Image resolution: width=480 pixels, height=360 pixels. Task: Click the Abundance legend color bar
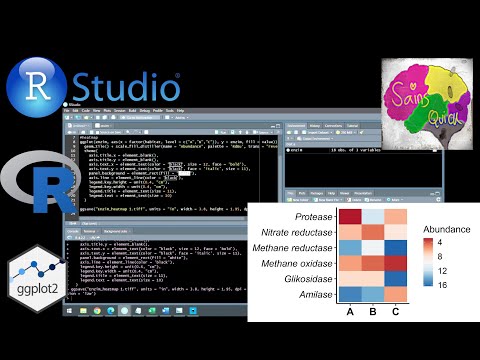(428, 262)
